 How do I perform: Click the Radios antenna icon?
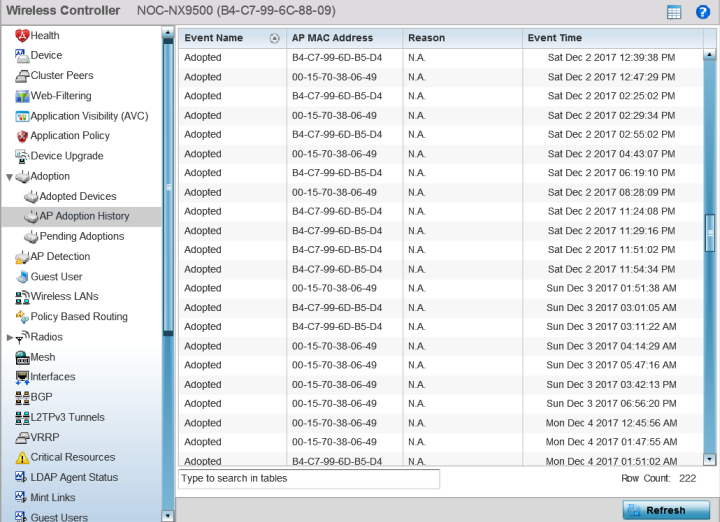22,337
